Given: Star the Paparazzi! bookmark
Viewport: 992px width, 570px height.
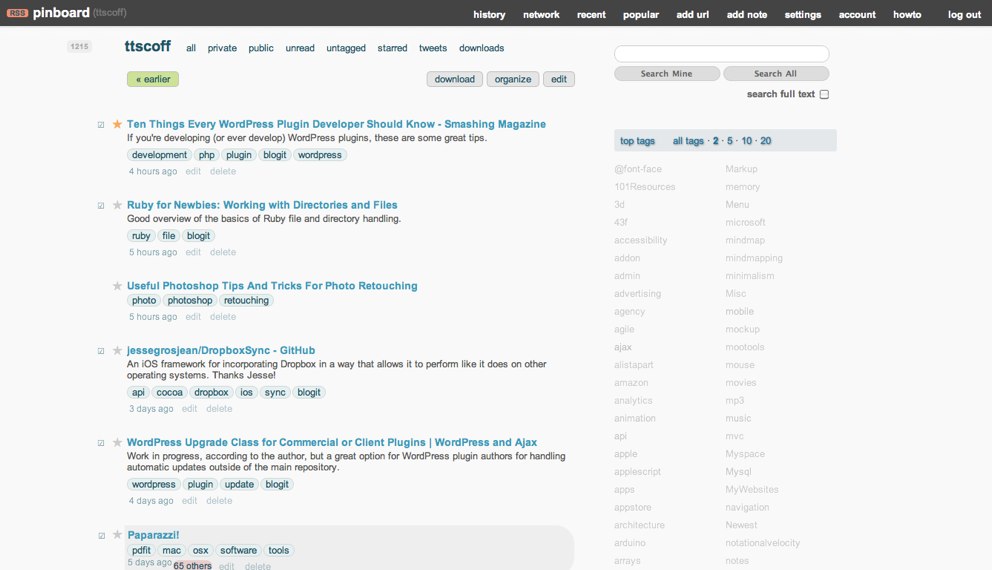Looking at the screenshot, I should tap(117, 535).
